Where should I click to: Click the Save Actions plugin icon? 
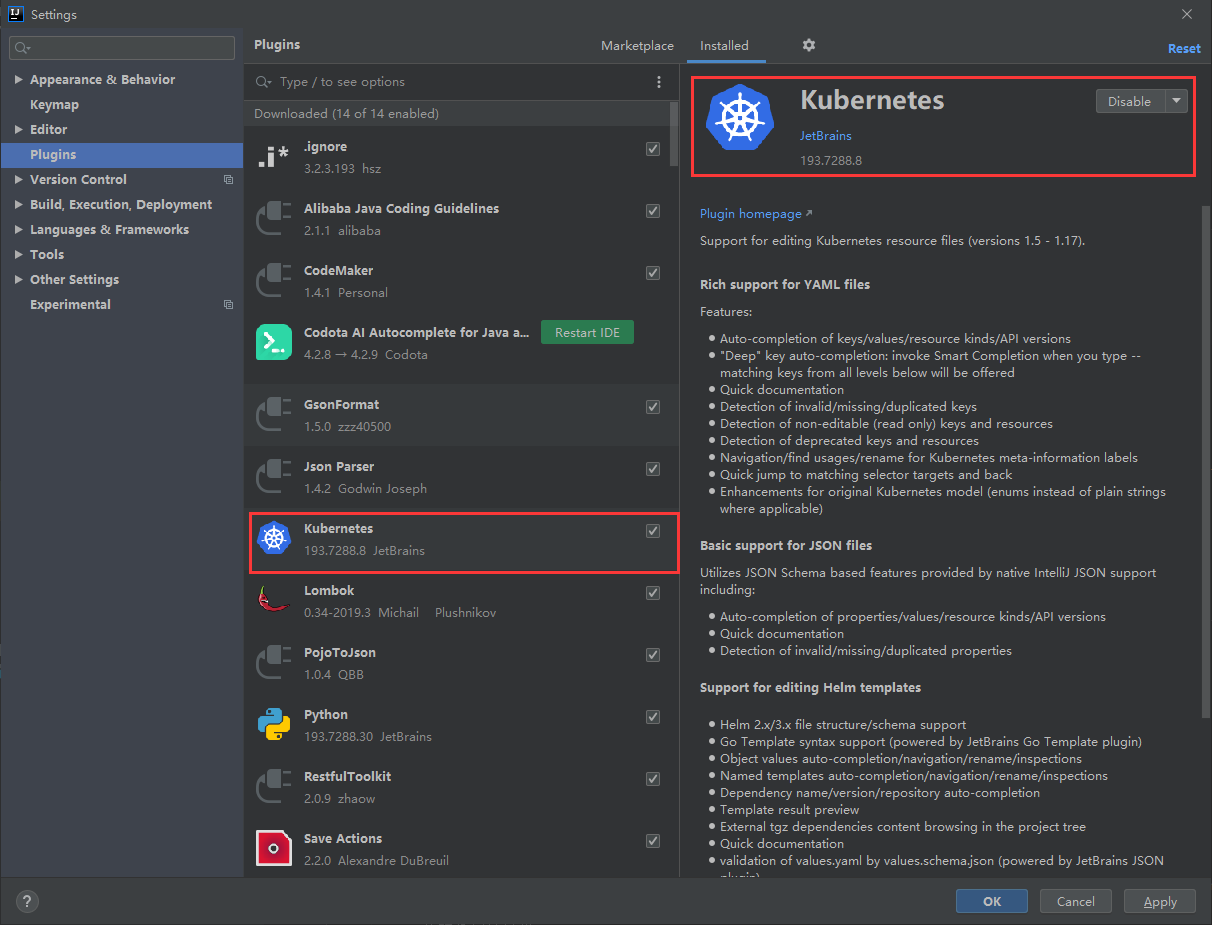pyautogui.click(x=274, y=849)
